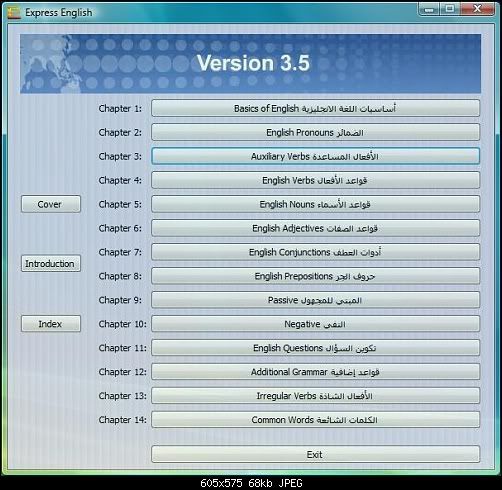Go to the English Nouns chapter
The height and width of the screenshot is (490, 502).
pos(315,204)
